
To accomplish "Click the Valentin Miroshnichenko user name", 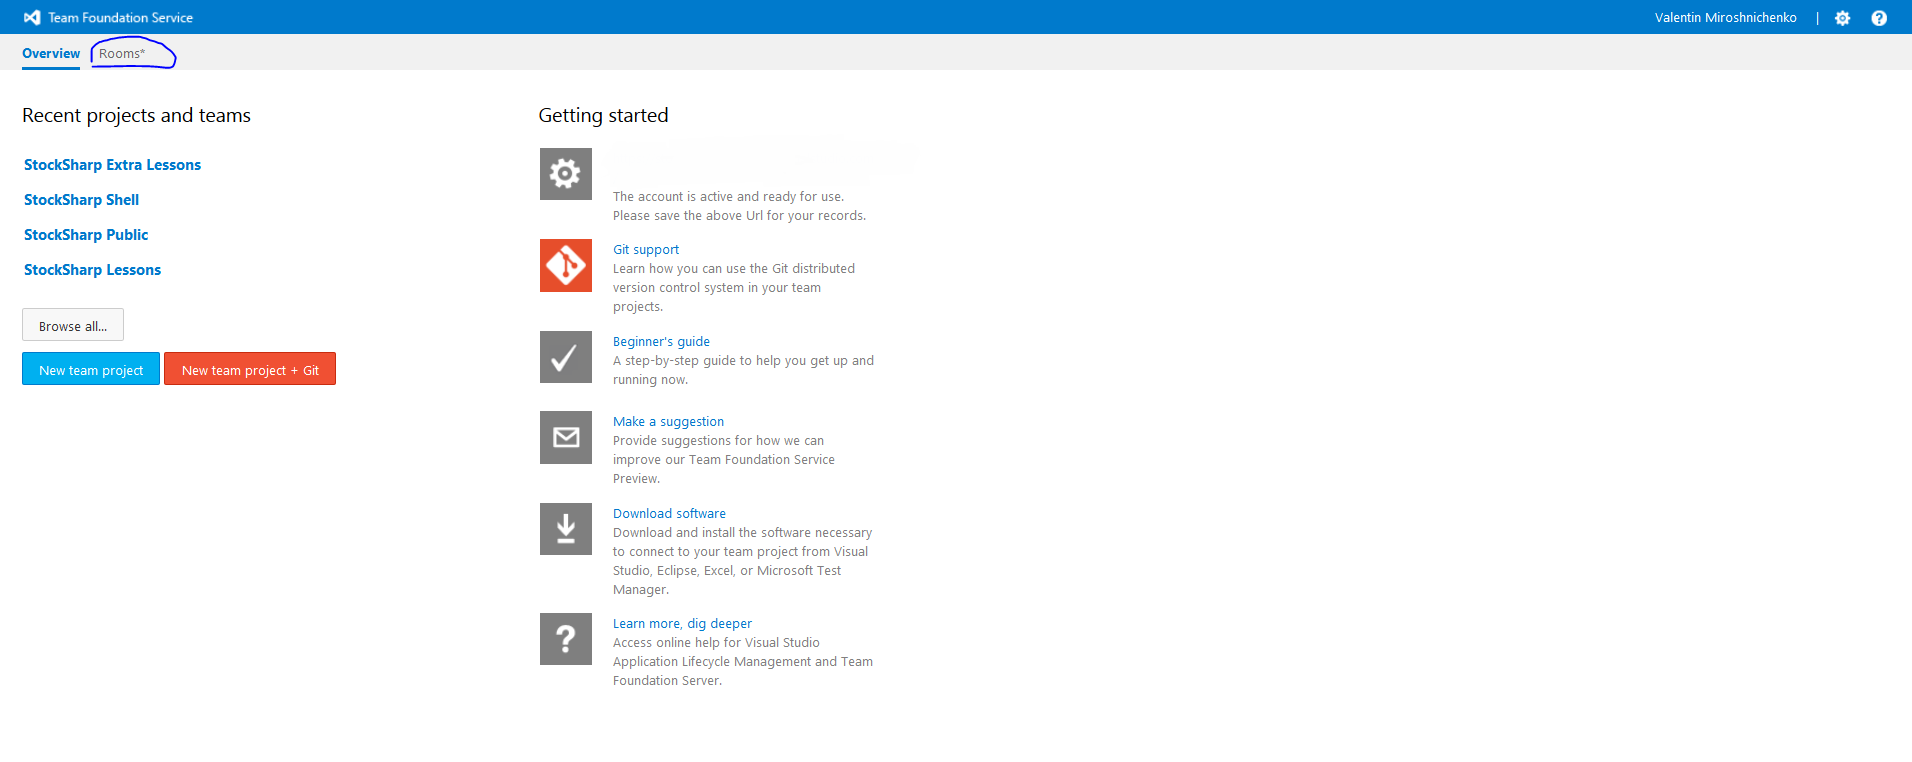I will (x=1725, y=18).
